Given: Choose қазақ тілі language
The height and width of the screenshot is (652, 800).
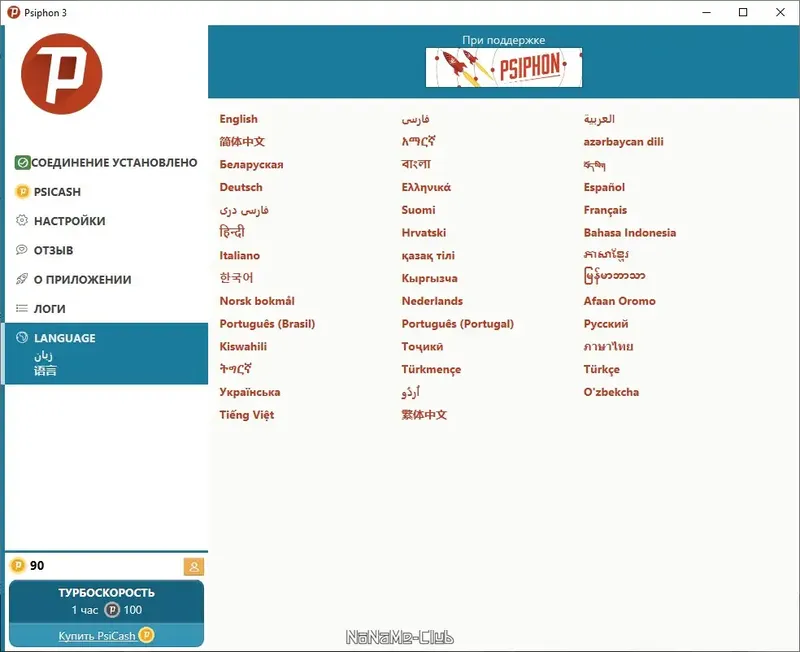Looking at the screenshot, I should (x=428, y=256).
